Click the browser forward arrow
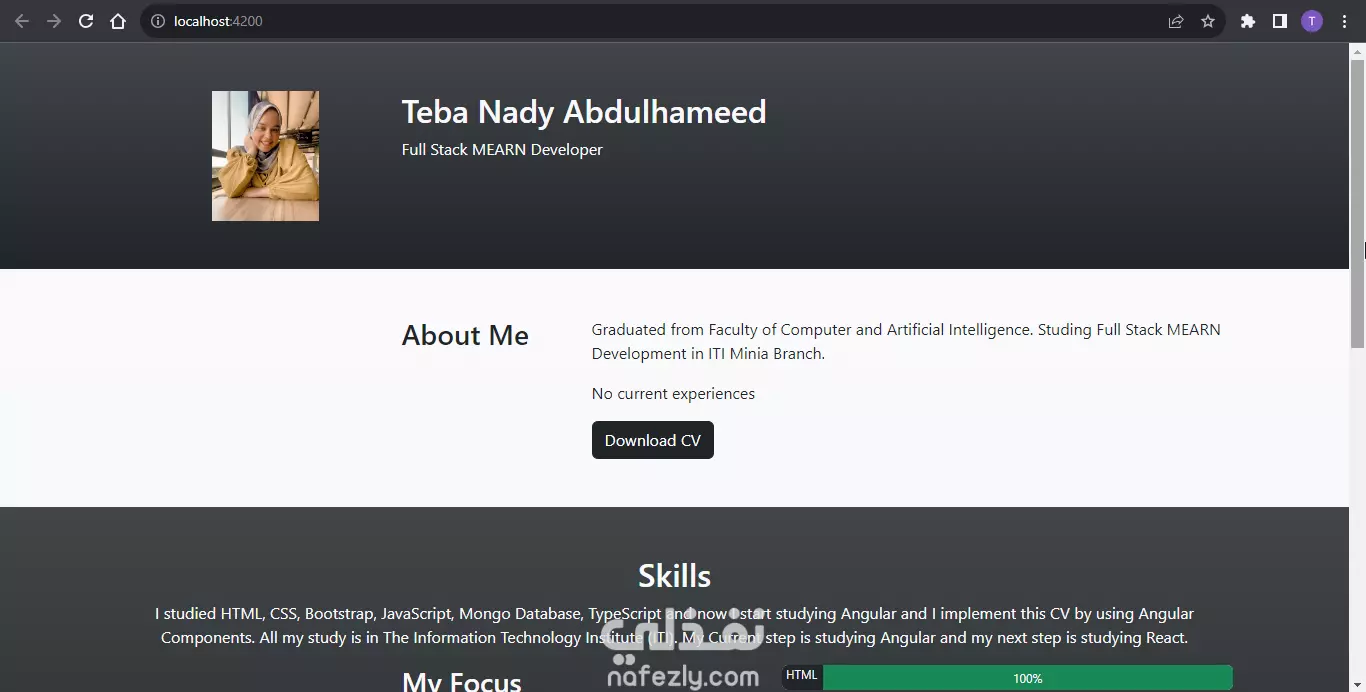Screen dimensions: 1366x692 tap(54, 21)
